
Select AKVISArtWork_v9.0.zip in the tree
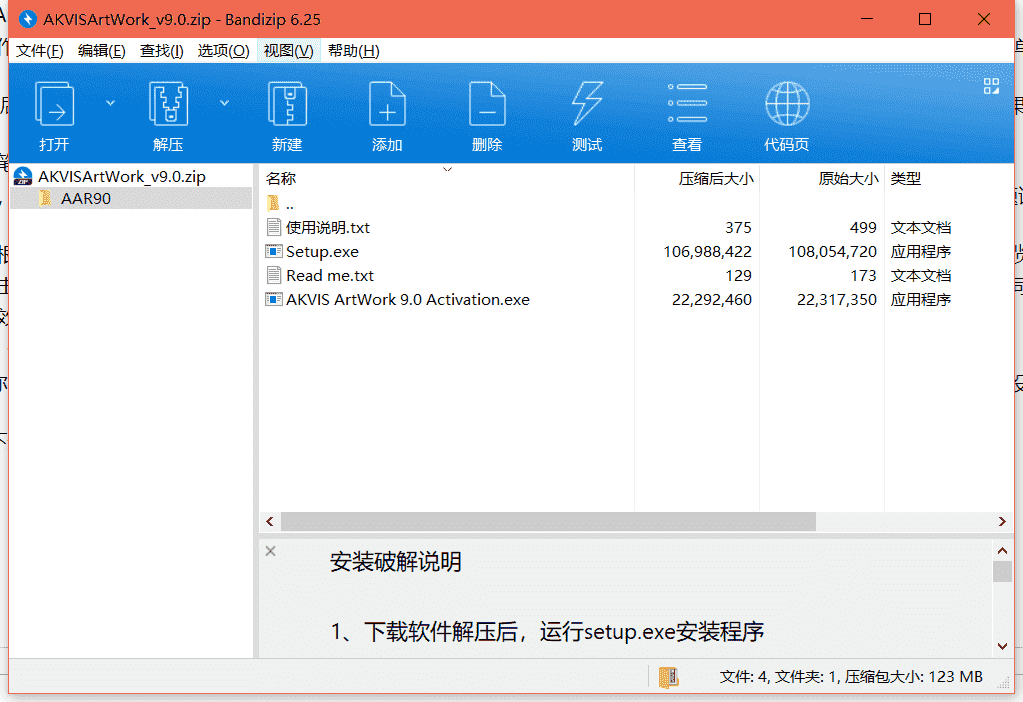click(x=121, y=176)
